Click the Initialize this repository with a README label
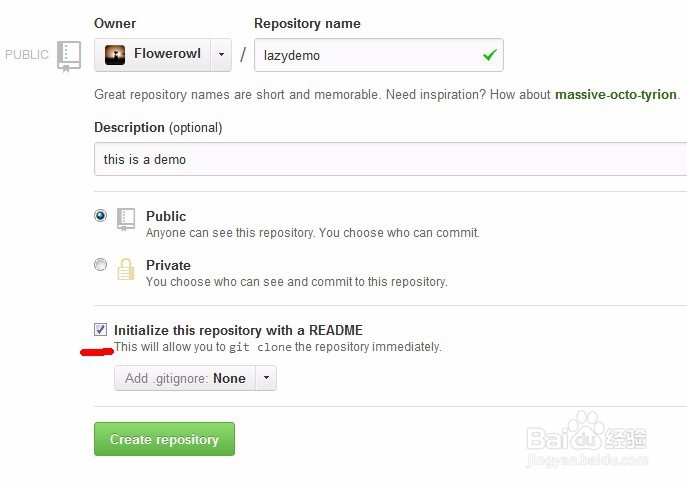 click(x=238, y=330)
